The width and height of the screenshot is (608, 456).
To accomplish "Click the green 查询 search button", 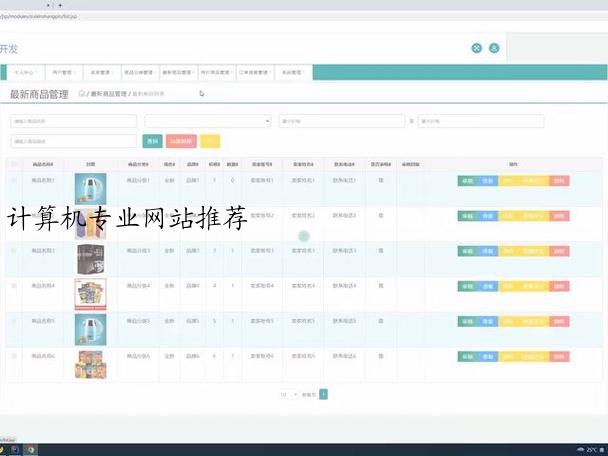I will click(x=153, y=142).
